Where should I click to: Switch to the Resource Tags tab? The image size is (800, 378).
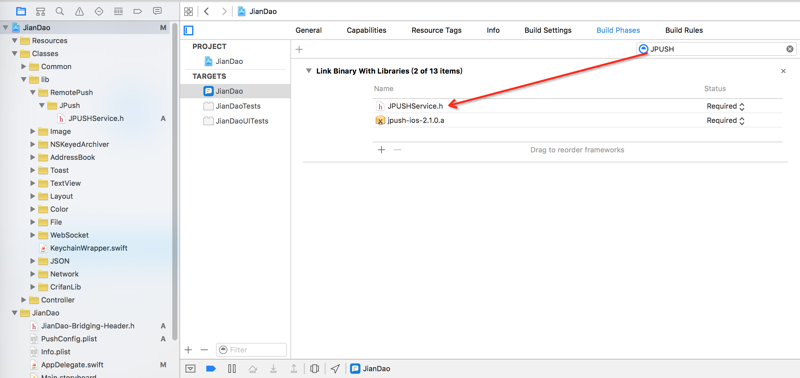click(436, 30)
